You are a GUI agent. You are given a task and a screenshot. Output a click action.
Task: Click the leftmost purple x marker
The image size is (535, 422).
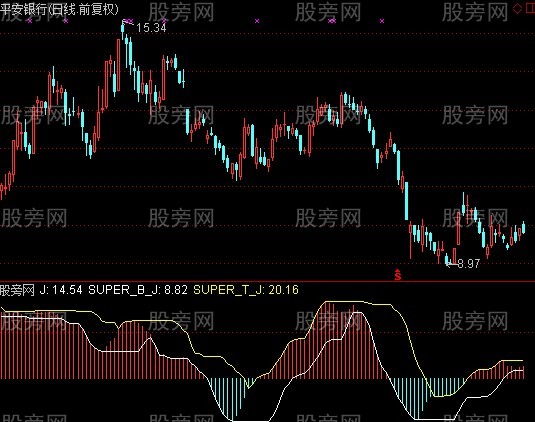point(30,21)
